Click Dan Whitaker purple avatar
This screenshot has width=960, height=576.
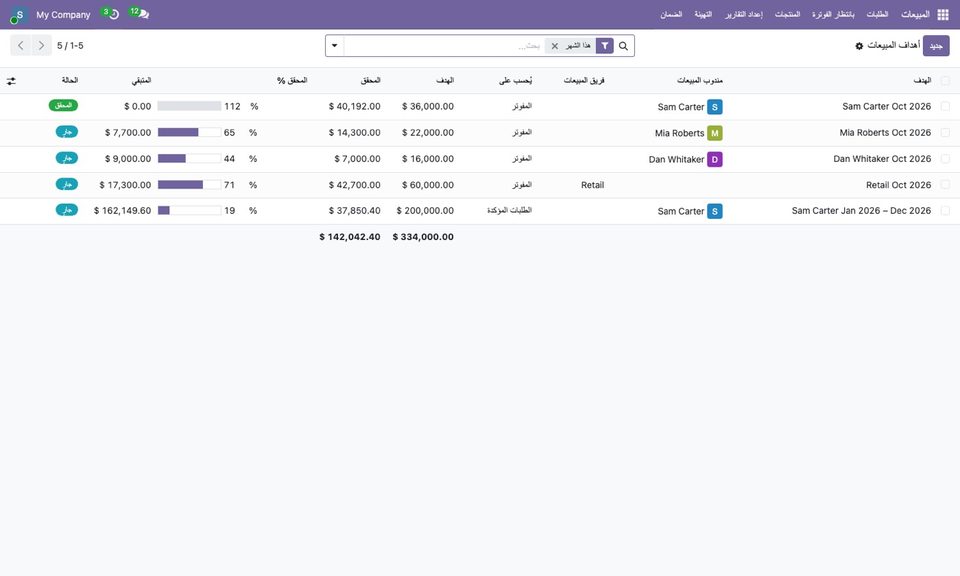(x=714, y=159)
